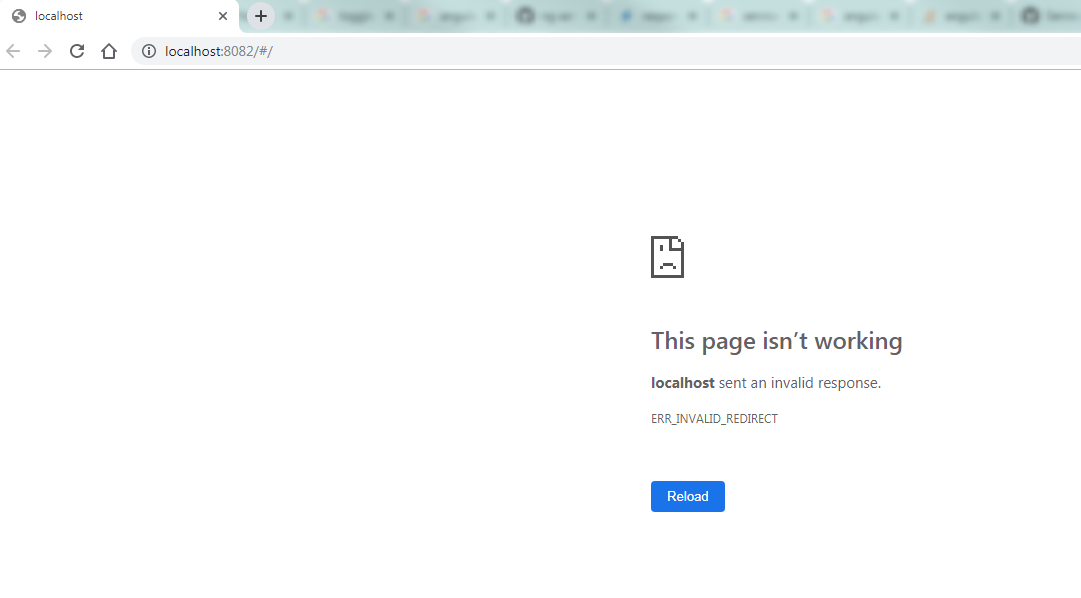The height and width of the screenshot is (598, 1081).
Task: View site information icon in address bar
Action: point(149,51)
